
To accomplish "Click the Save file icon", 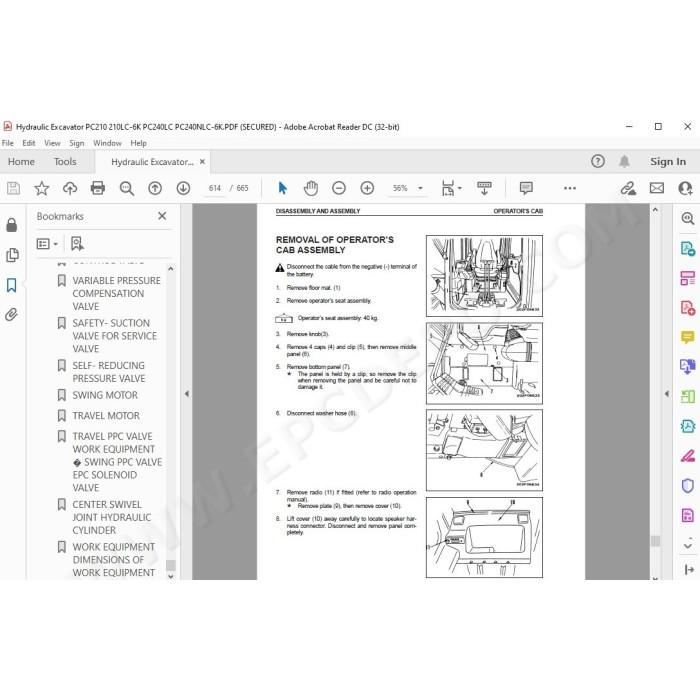I will point(13,188).
